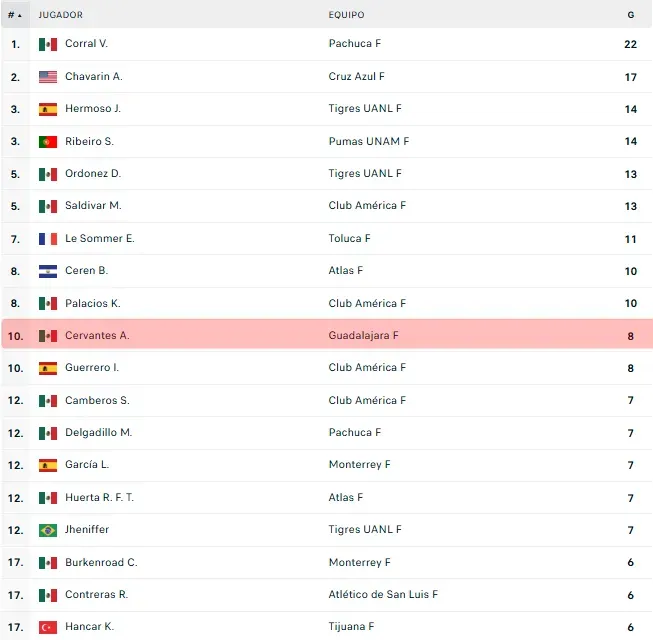Sort by the G goals column header

tap(630, 15)
